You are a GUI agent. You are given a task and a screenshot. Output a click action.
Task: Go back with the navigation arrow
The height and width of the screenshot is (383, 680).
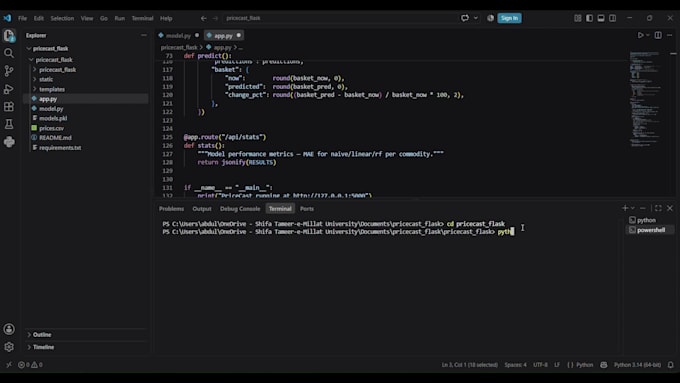click(203, 18)
